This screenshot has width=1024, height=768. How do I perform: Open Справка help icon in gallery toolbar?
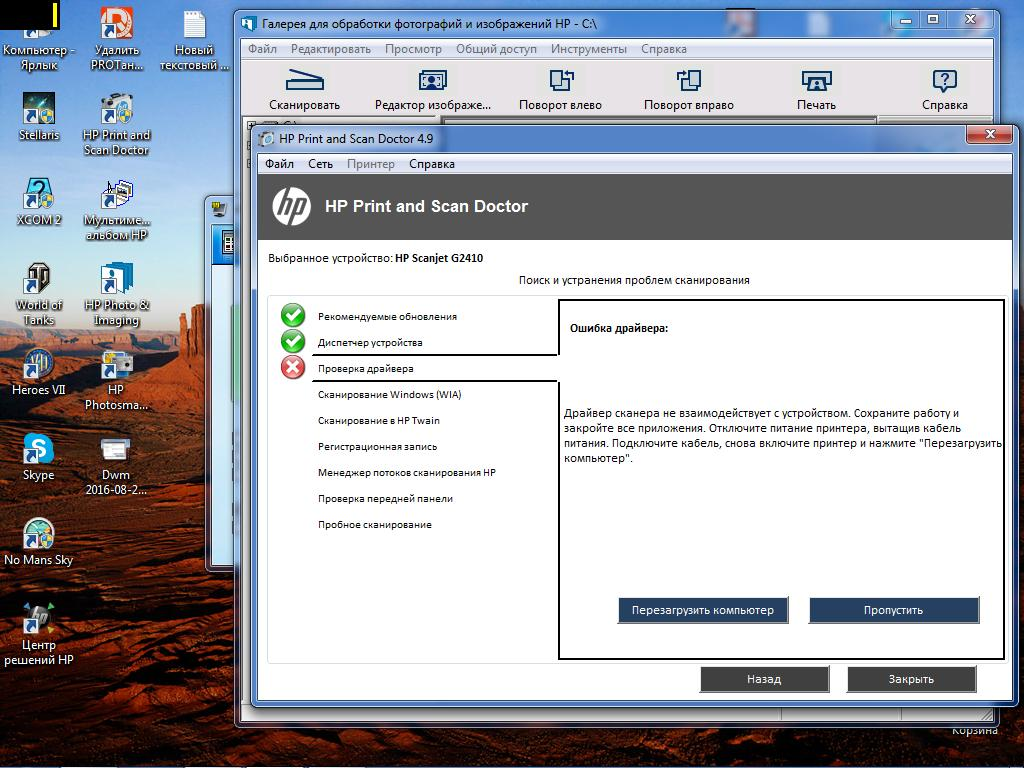(944, 80)
